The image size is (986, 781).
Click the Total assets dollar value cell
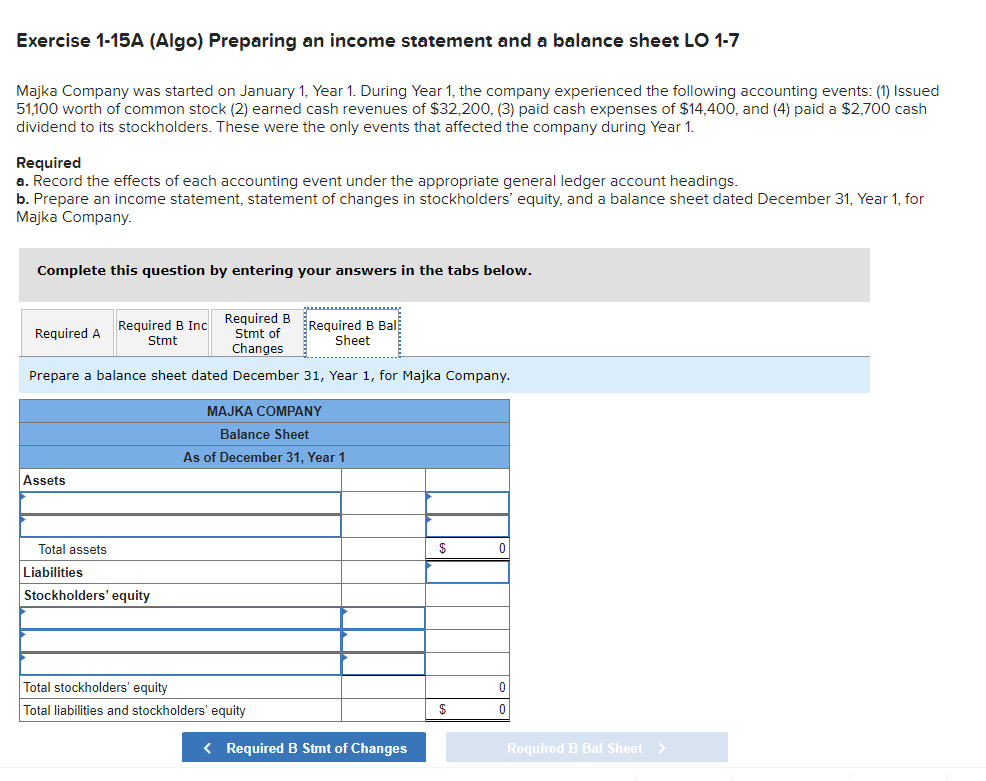click(467, 548)
